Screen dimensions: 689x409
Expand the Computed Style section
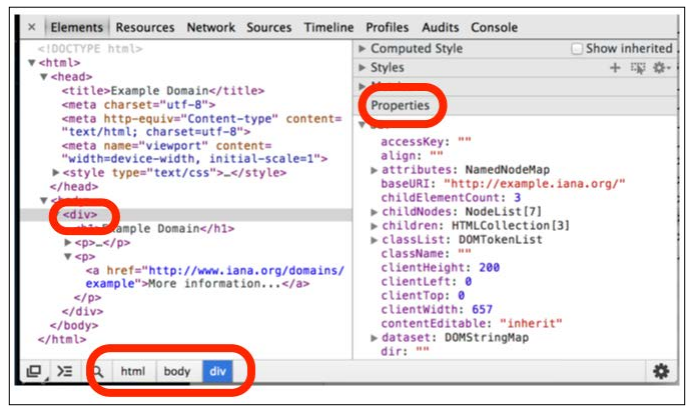(x=363, y=48)
